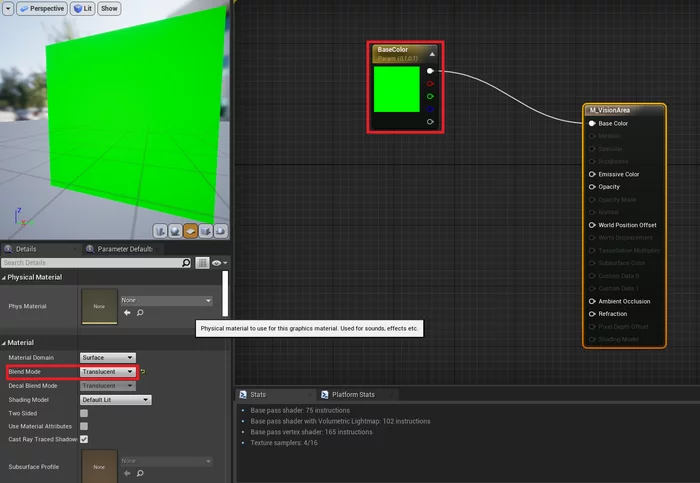Click the disabled Shading Model input pin
The width and height of the screenshot is (700, 483).
point(592,339)
